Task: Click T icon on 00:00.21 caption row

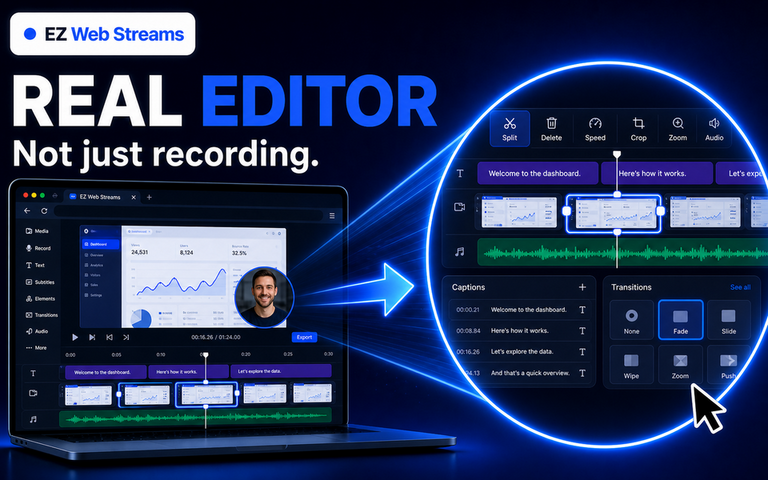Action: tap(582, 310)
